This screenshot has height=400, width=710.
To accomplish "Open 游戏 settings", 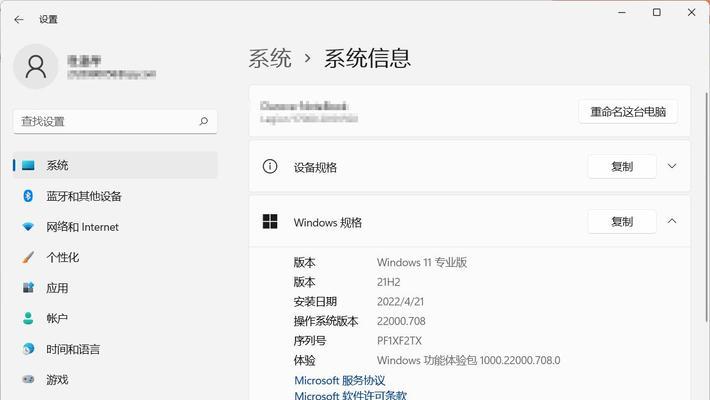I will point(115,380).
